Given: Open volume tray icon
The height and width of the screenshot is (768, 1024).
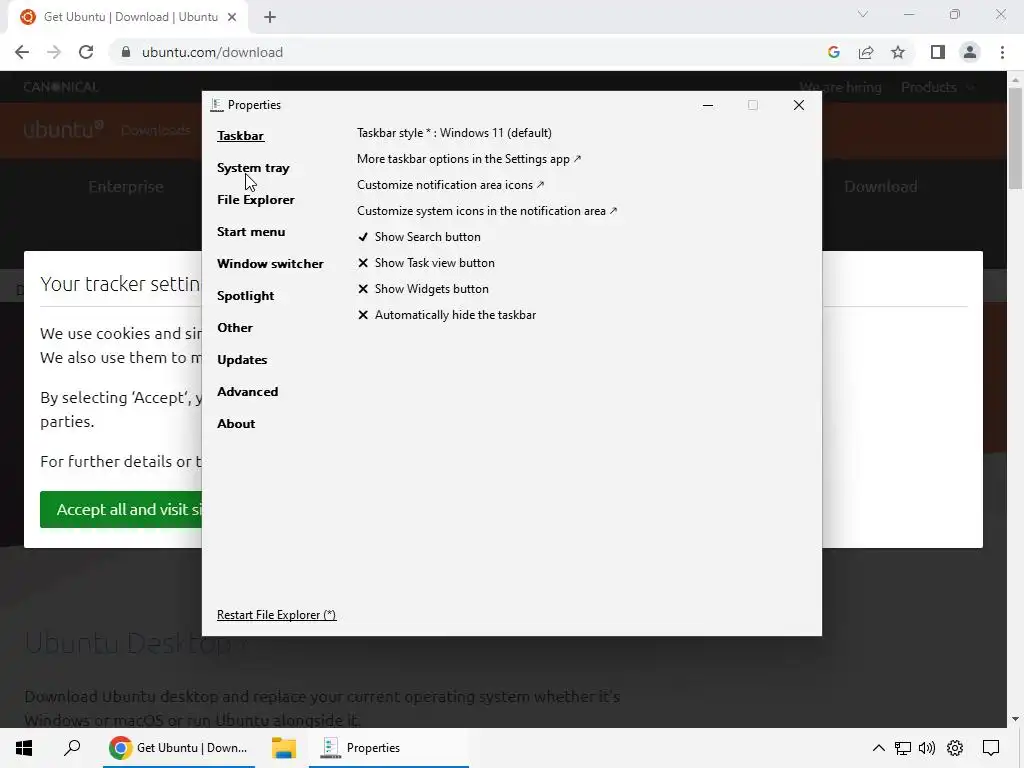Looking at the screenshot, I should tap(927, 748).
